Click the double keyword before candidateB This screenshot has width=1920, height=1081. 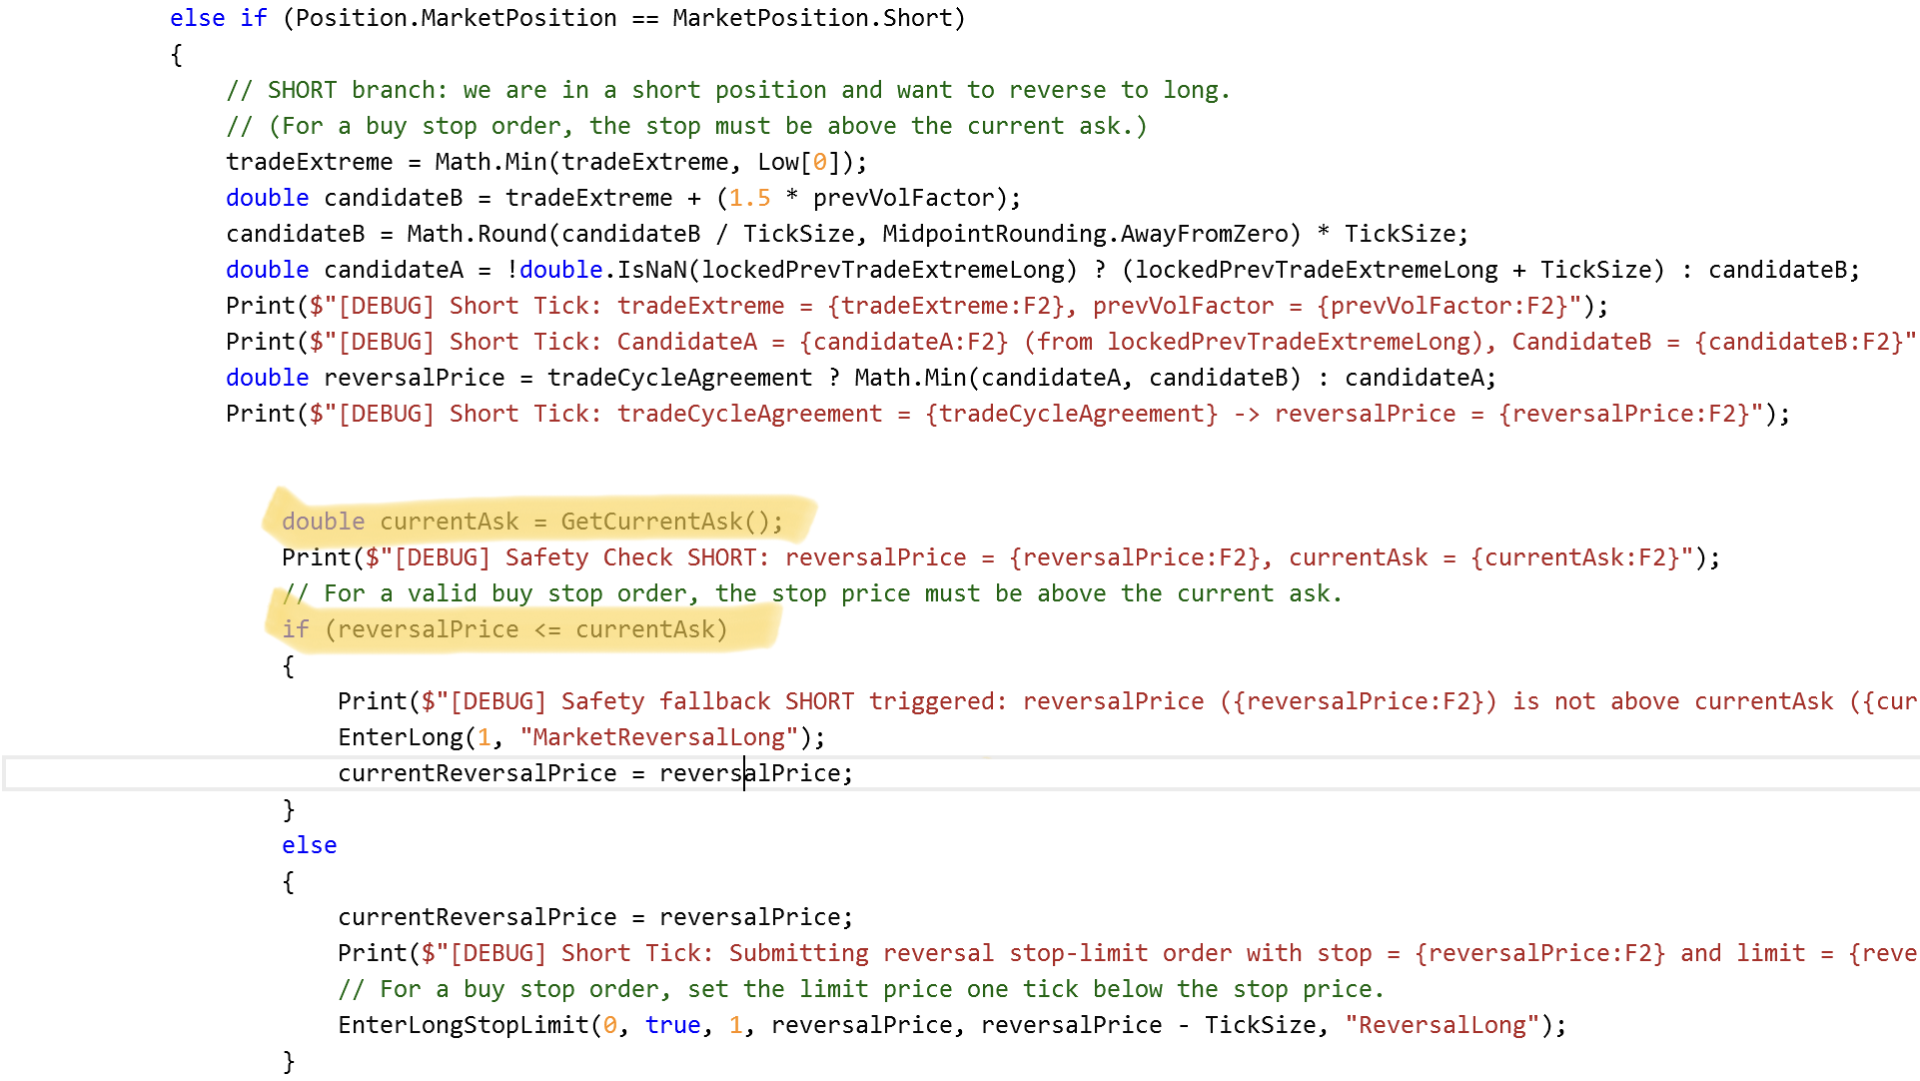(x=266, y=197)
